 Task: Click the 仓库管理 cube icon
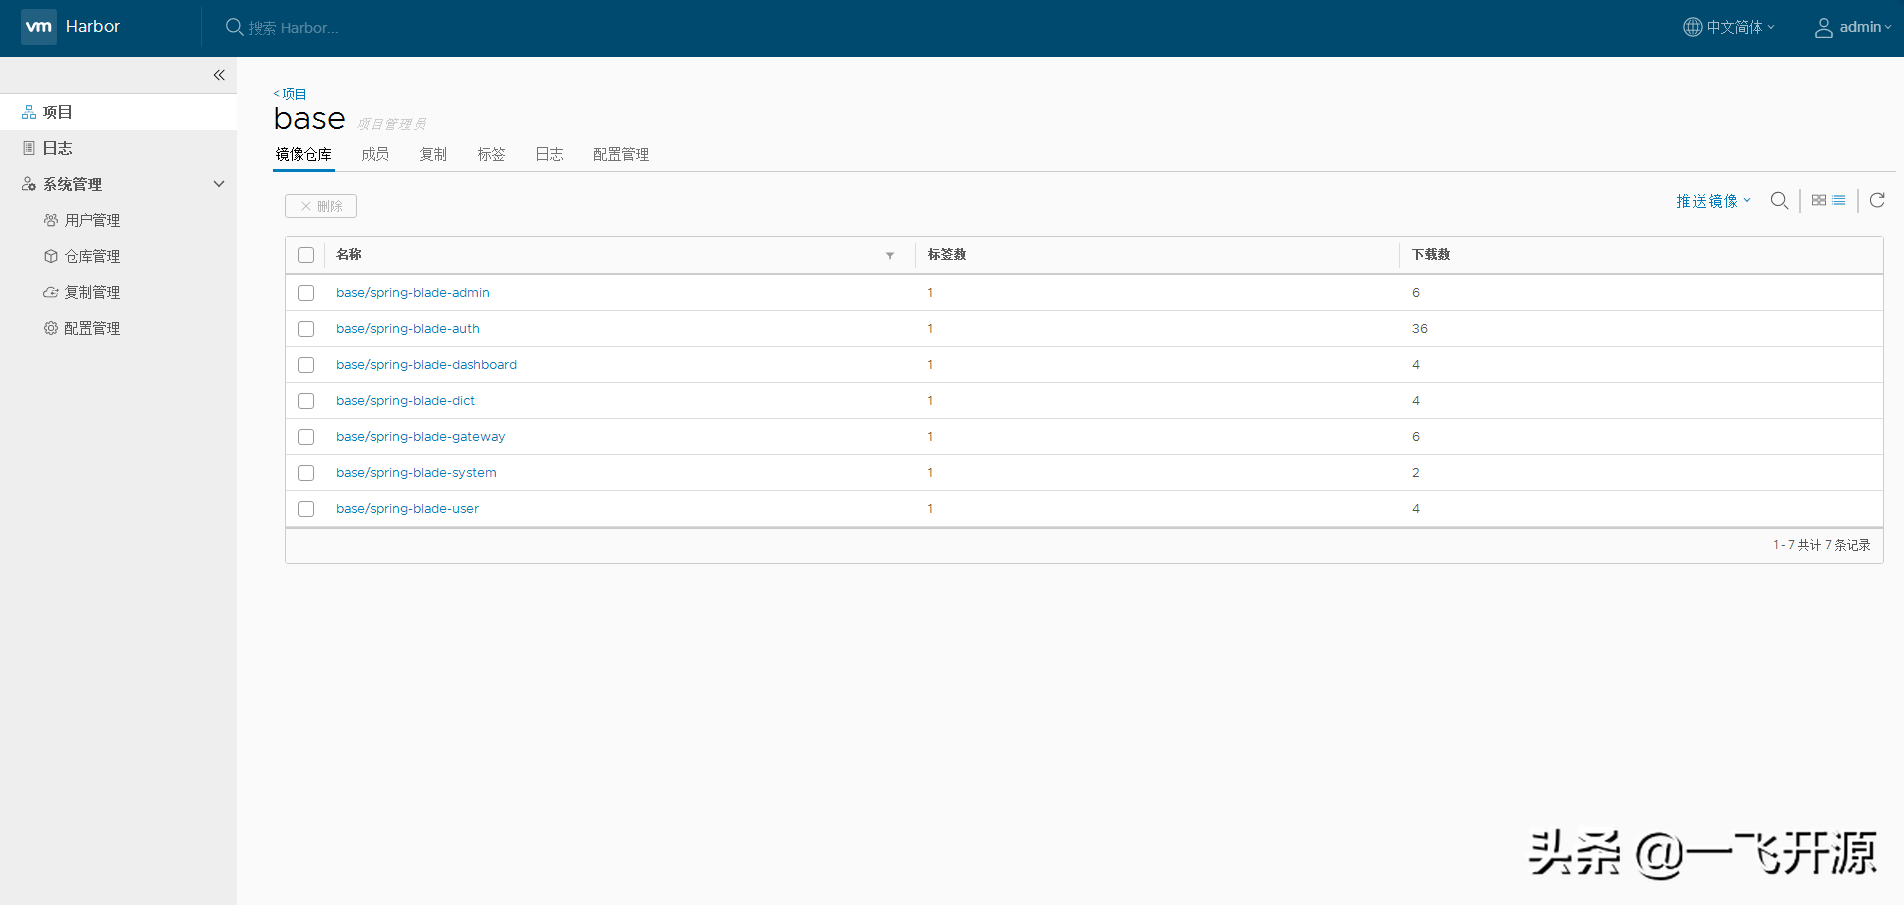pos(51,256)
